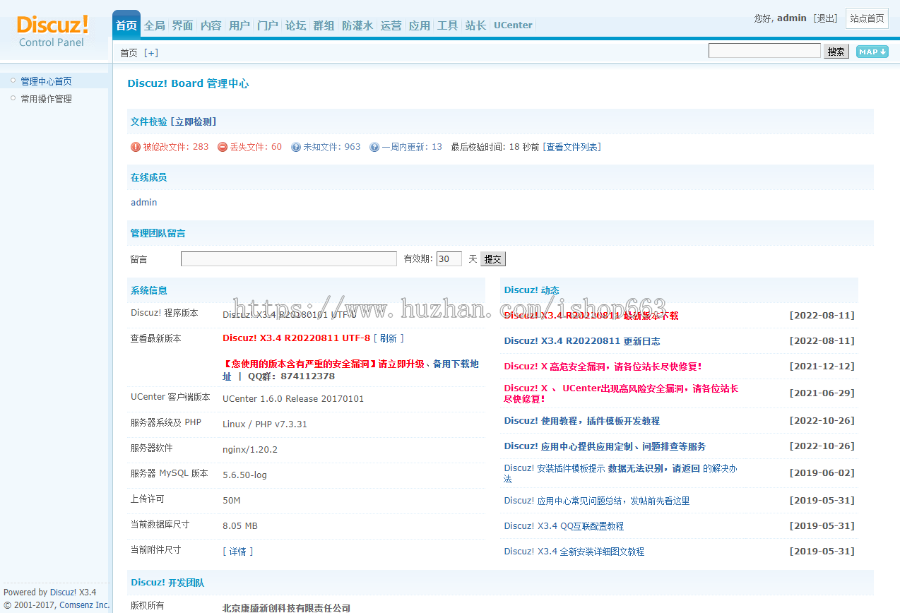The image size is (900, 613).
Task: Click UCenter 1.6.0 Release 20170101 value
Action: 293,399
